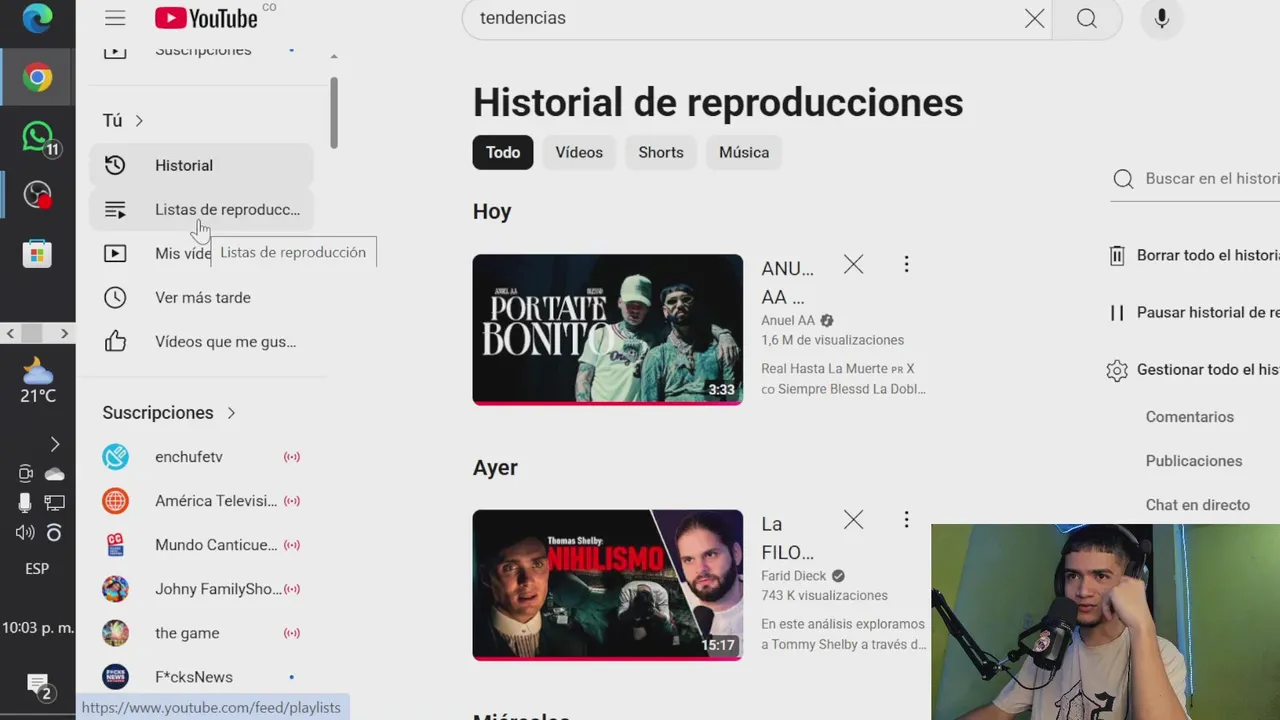Open the Portate Bonito video thumbnail
The height and width of the screenshot is (720, 1280).
click(607, 329)
